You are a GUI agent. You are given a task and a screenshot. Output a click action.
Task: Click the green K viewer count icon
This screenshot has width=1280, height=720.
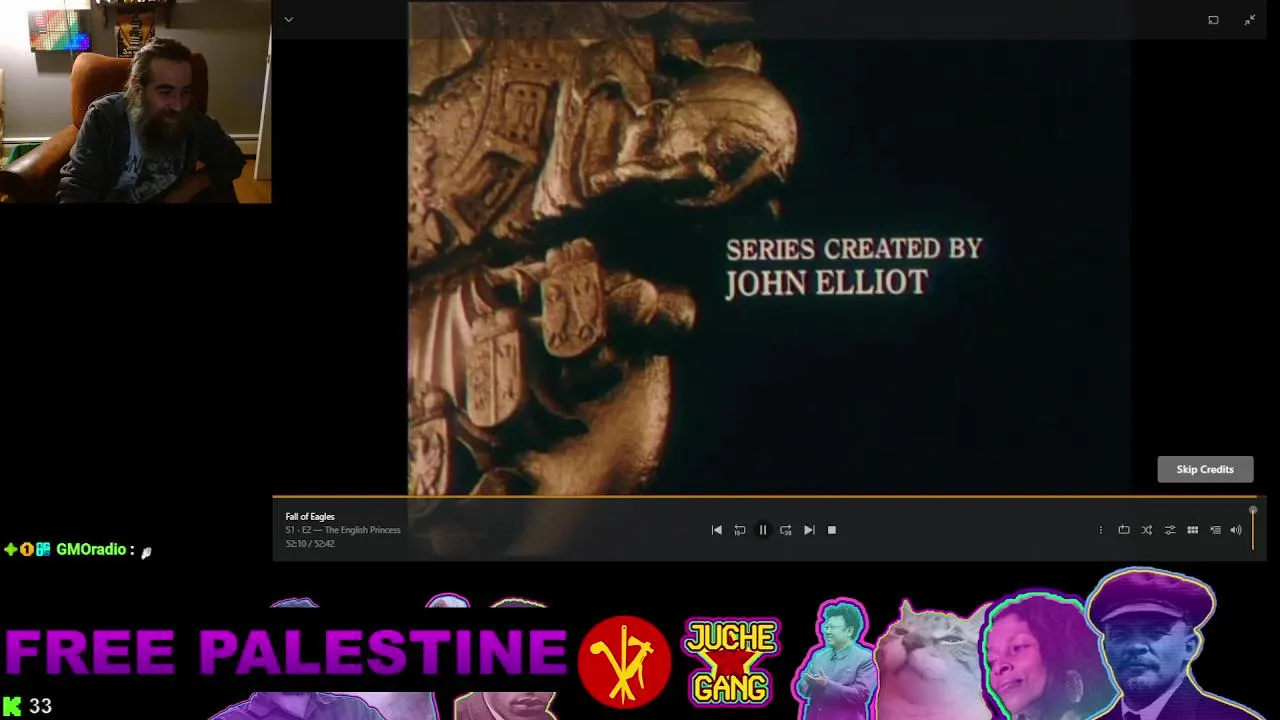click(x=12, y=706)
